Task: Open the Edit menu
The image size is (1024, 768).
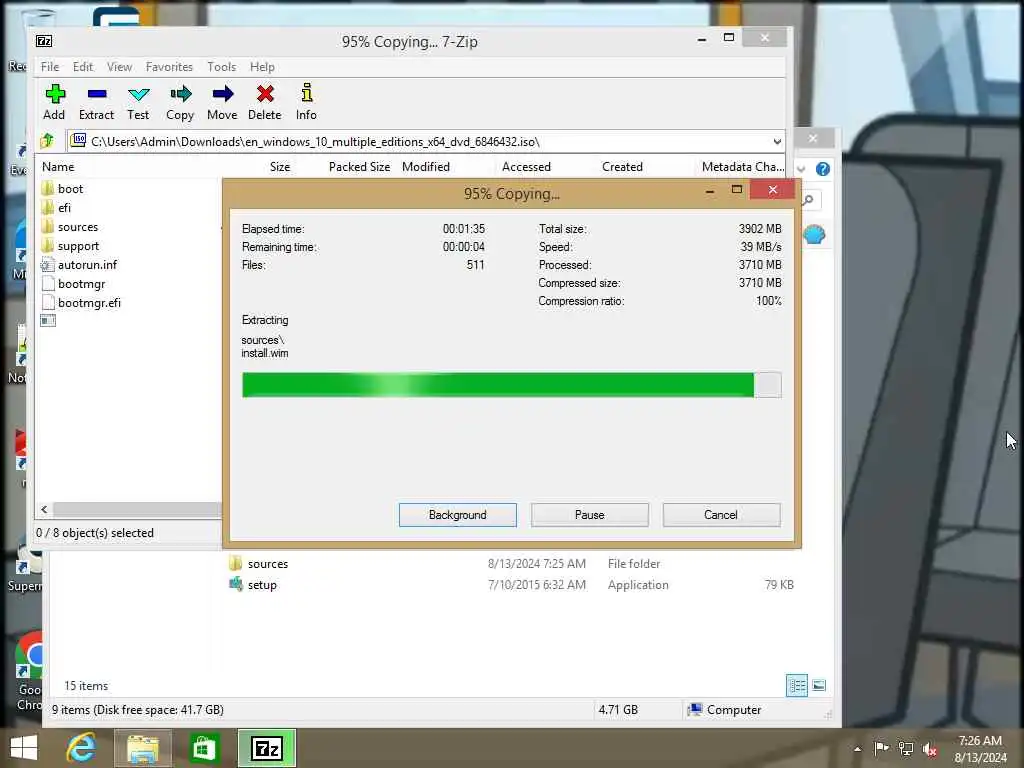Action: click(83, 67)
